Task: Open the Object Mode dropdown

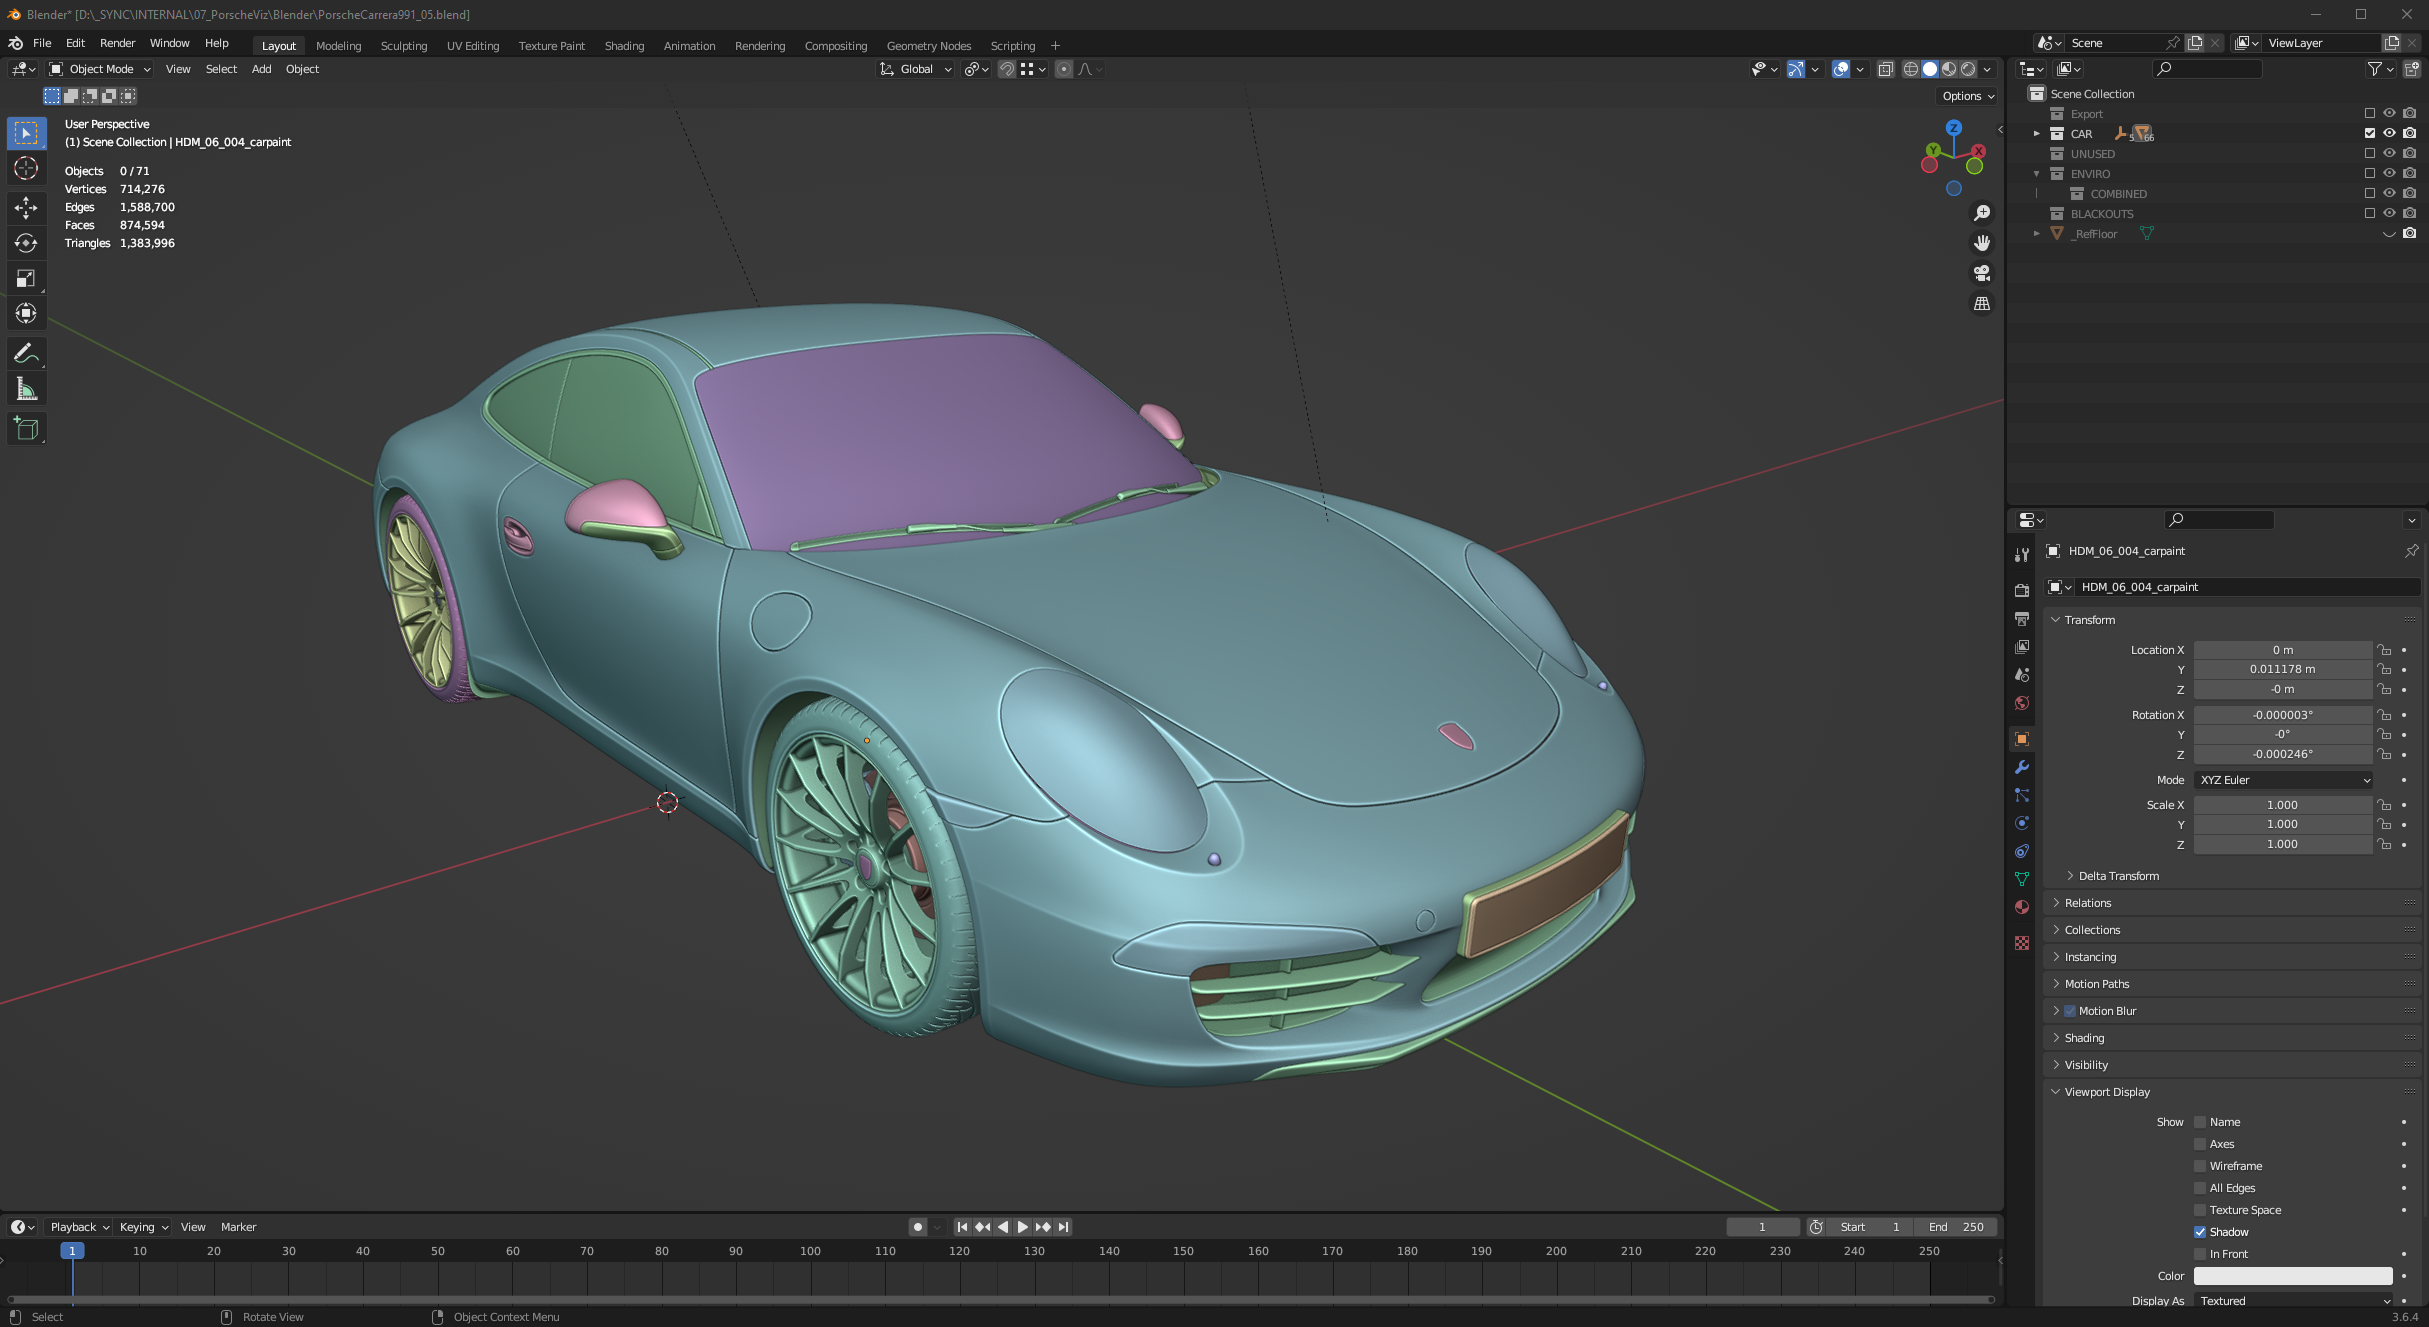Action: tap(99, 69)
